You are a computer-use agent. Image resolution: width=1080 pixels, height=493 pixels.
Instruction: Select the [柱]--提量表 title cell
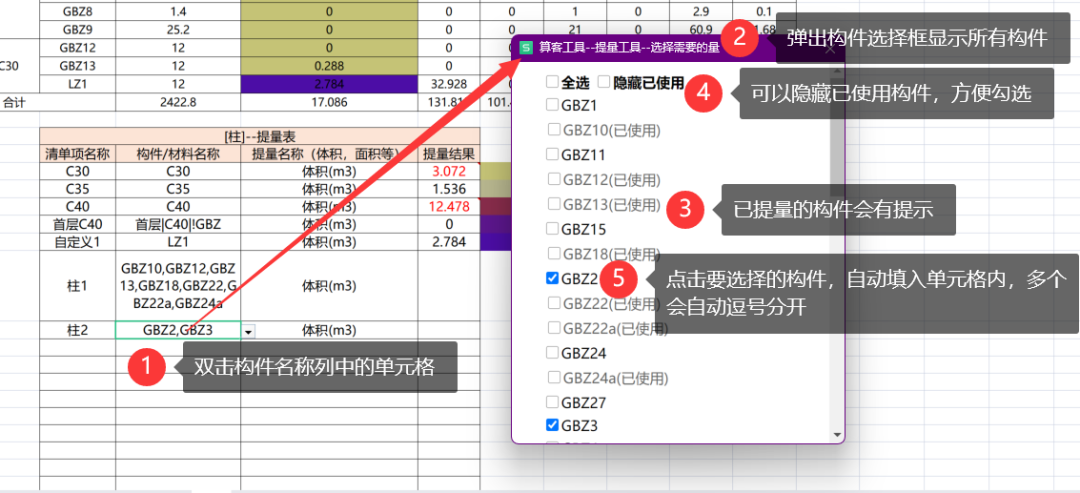[259, 135]
